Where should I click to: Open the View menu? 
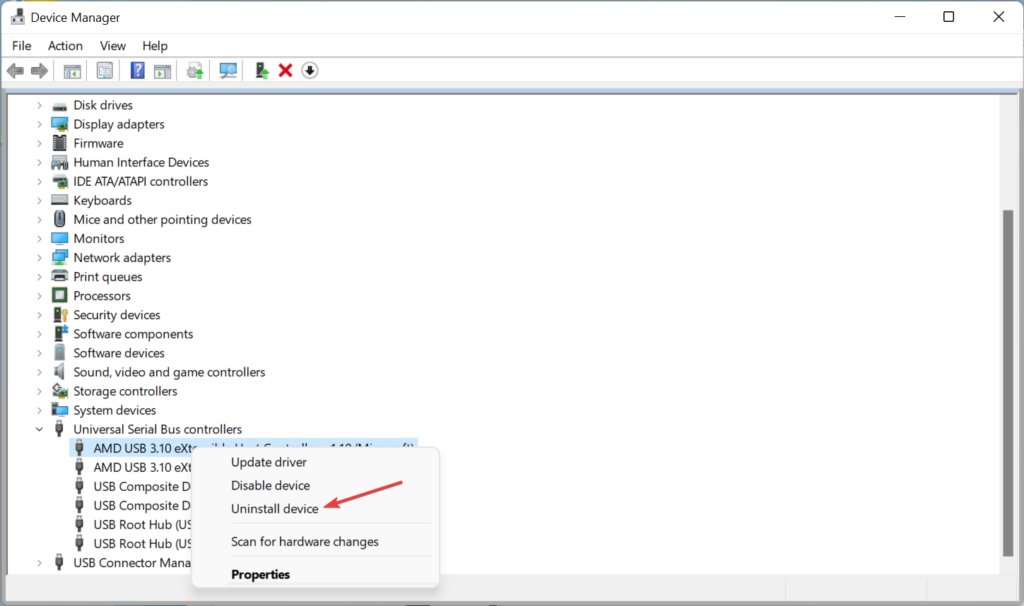click(112, 46)
